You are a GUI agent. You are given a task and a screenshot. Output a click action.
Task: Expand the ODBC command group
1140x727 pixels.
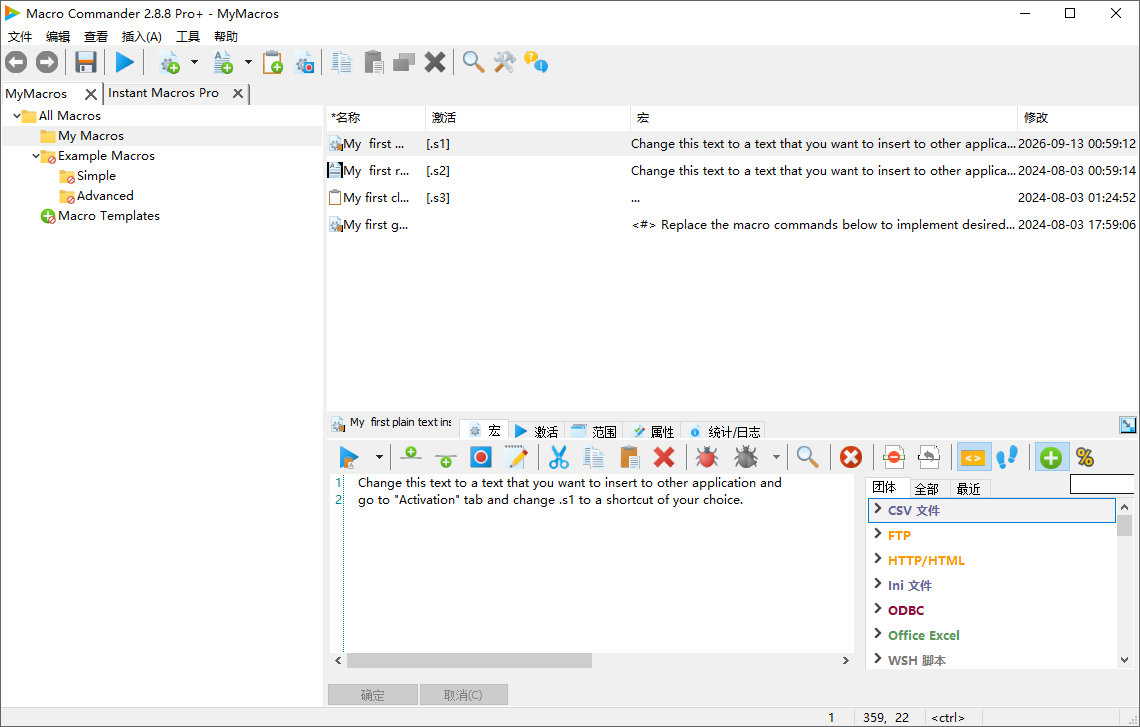(x=878, y=609)
